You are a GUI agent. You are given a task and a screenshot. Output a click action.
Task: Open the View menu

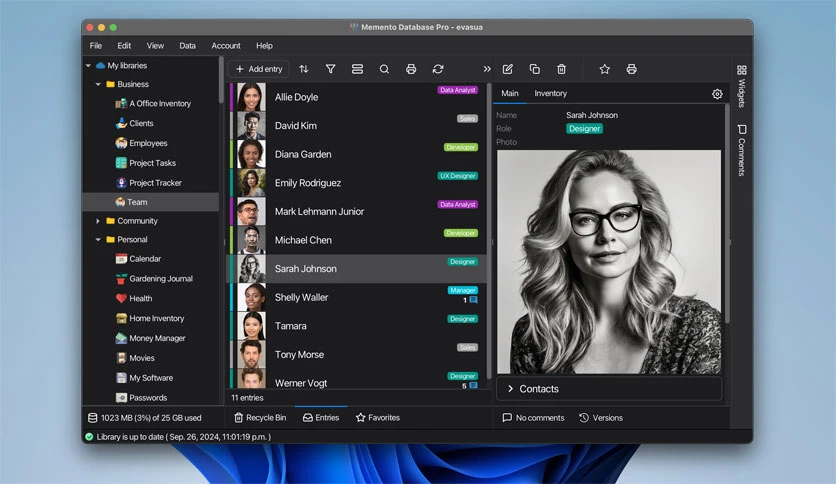coord(155,46)
